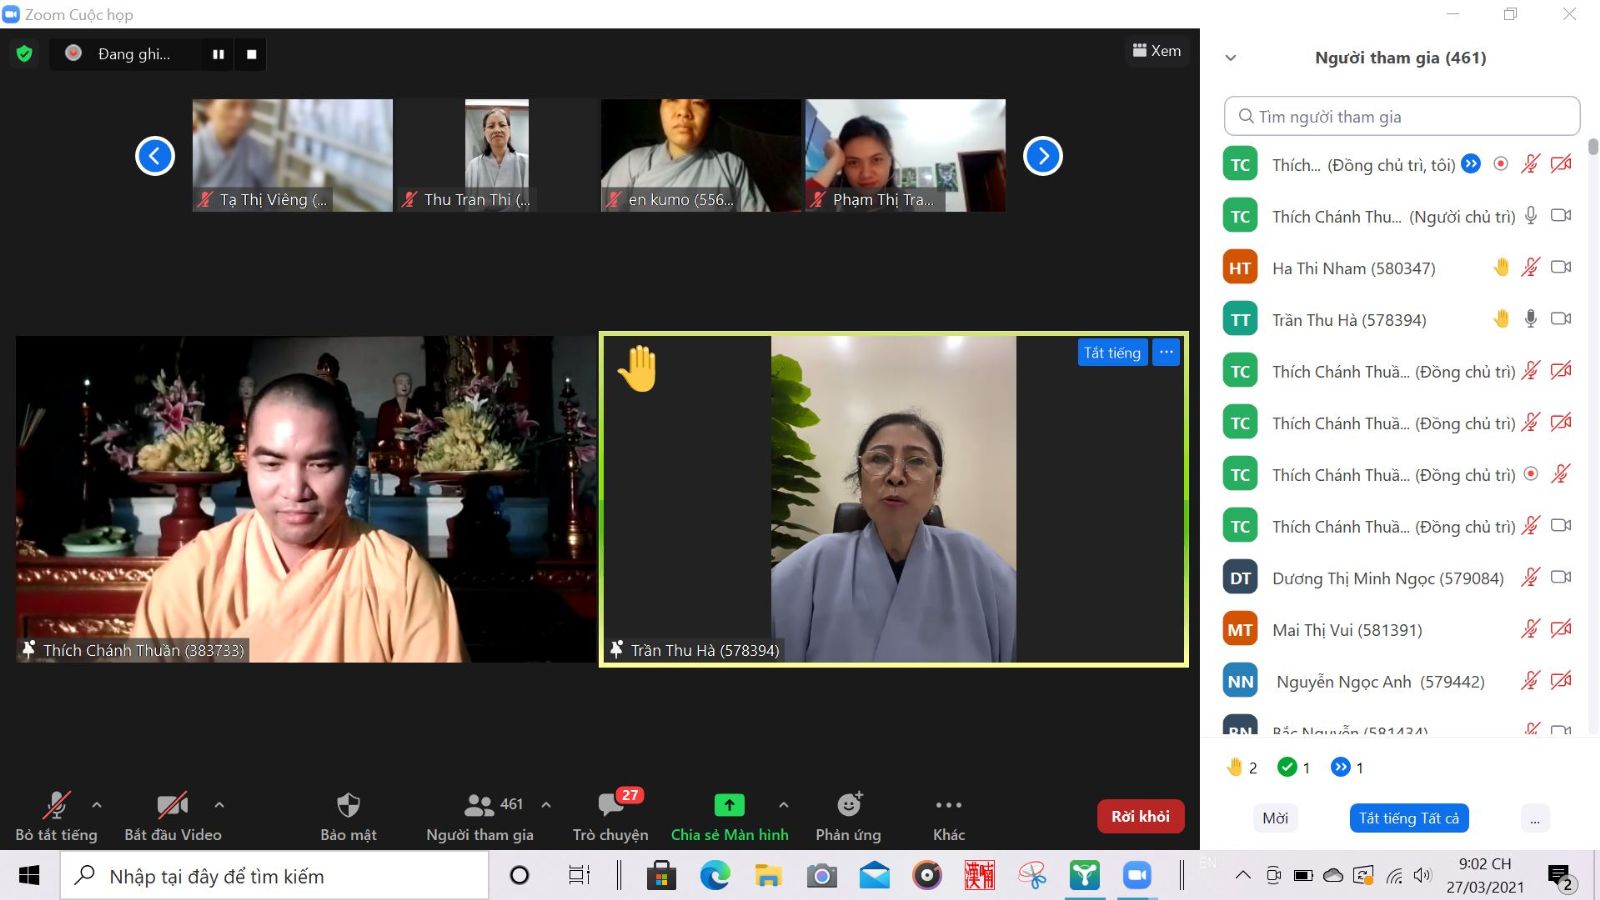
Task: Toggle muted microphone for Mai Thị Vui
Action: pos(1531,629)
